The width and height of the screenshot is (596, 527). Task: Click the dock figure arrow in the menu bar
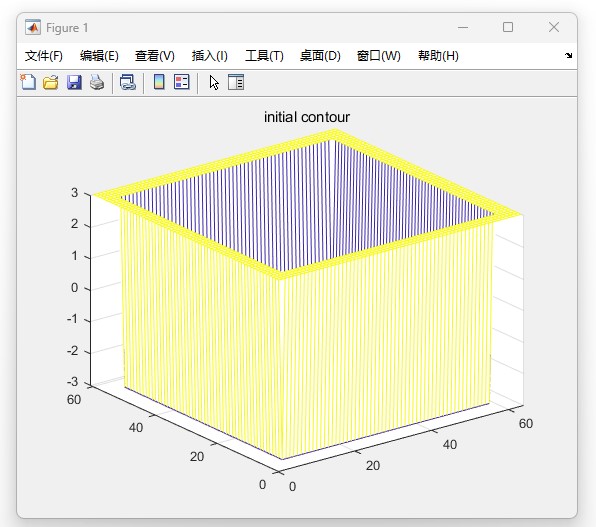pyautogui.click(x=568, y=56)
